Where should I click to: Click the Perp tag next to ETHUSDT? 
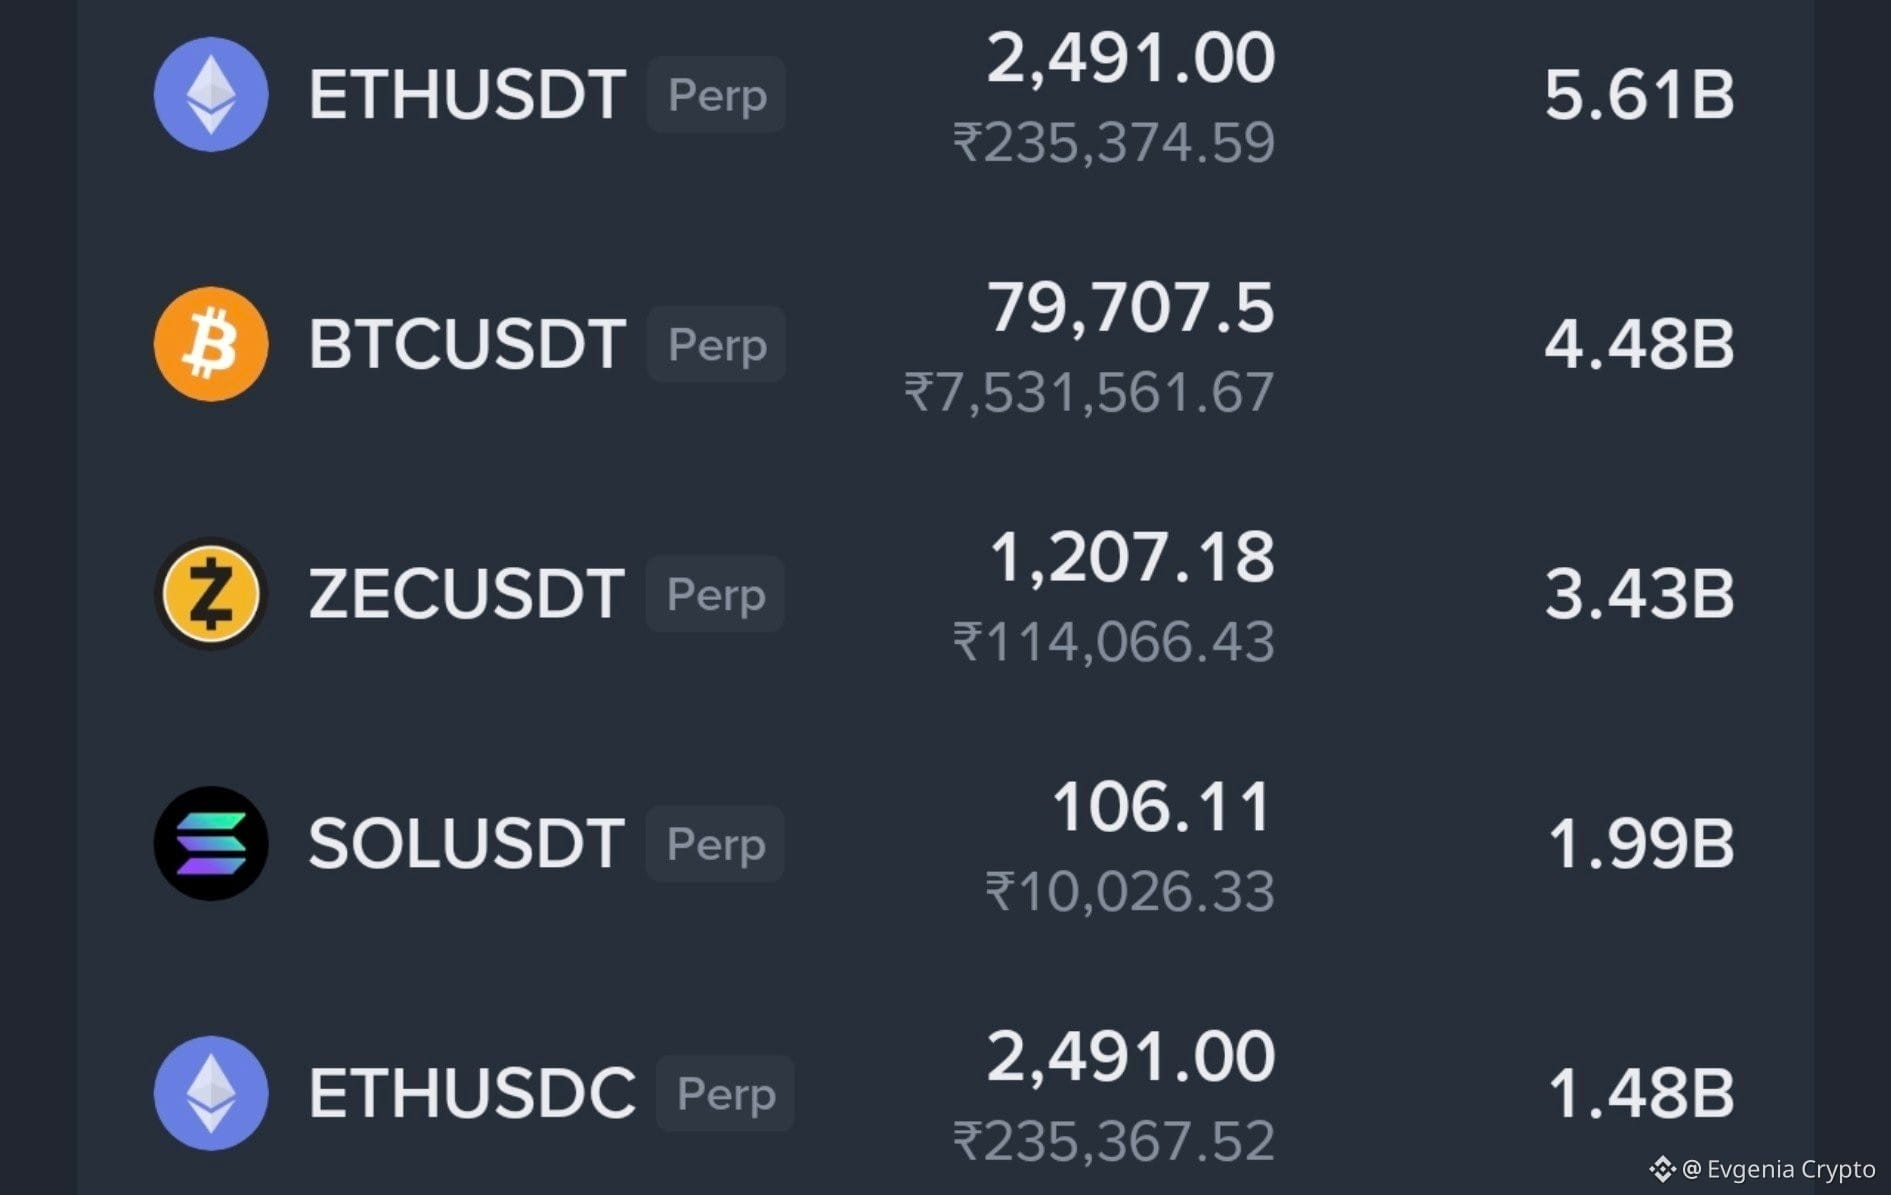(x=716, y=95)
